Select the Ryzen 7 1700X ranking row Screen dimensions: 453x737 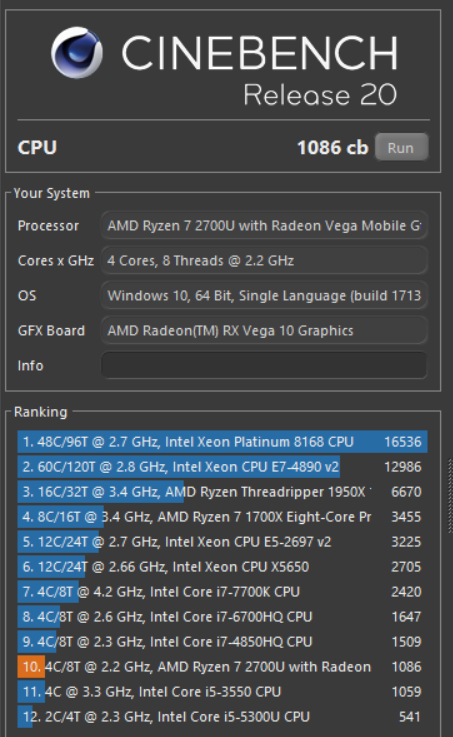pyautogui.click(x=222, y=517)
